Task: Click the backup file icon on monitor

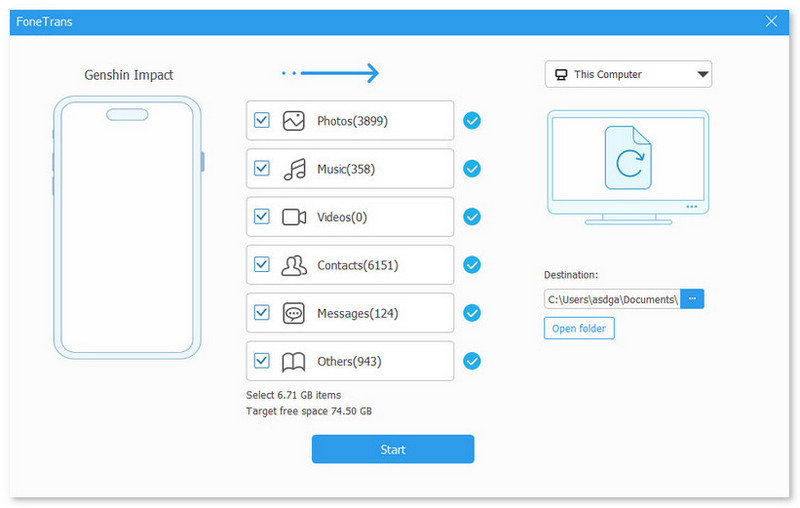Action: click(628, 158)
